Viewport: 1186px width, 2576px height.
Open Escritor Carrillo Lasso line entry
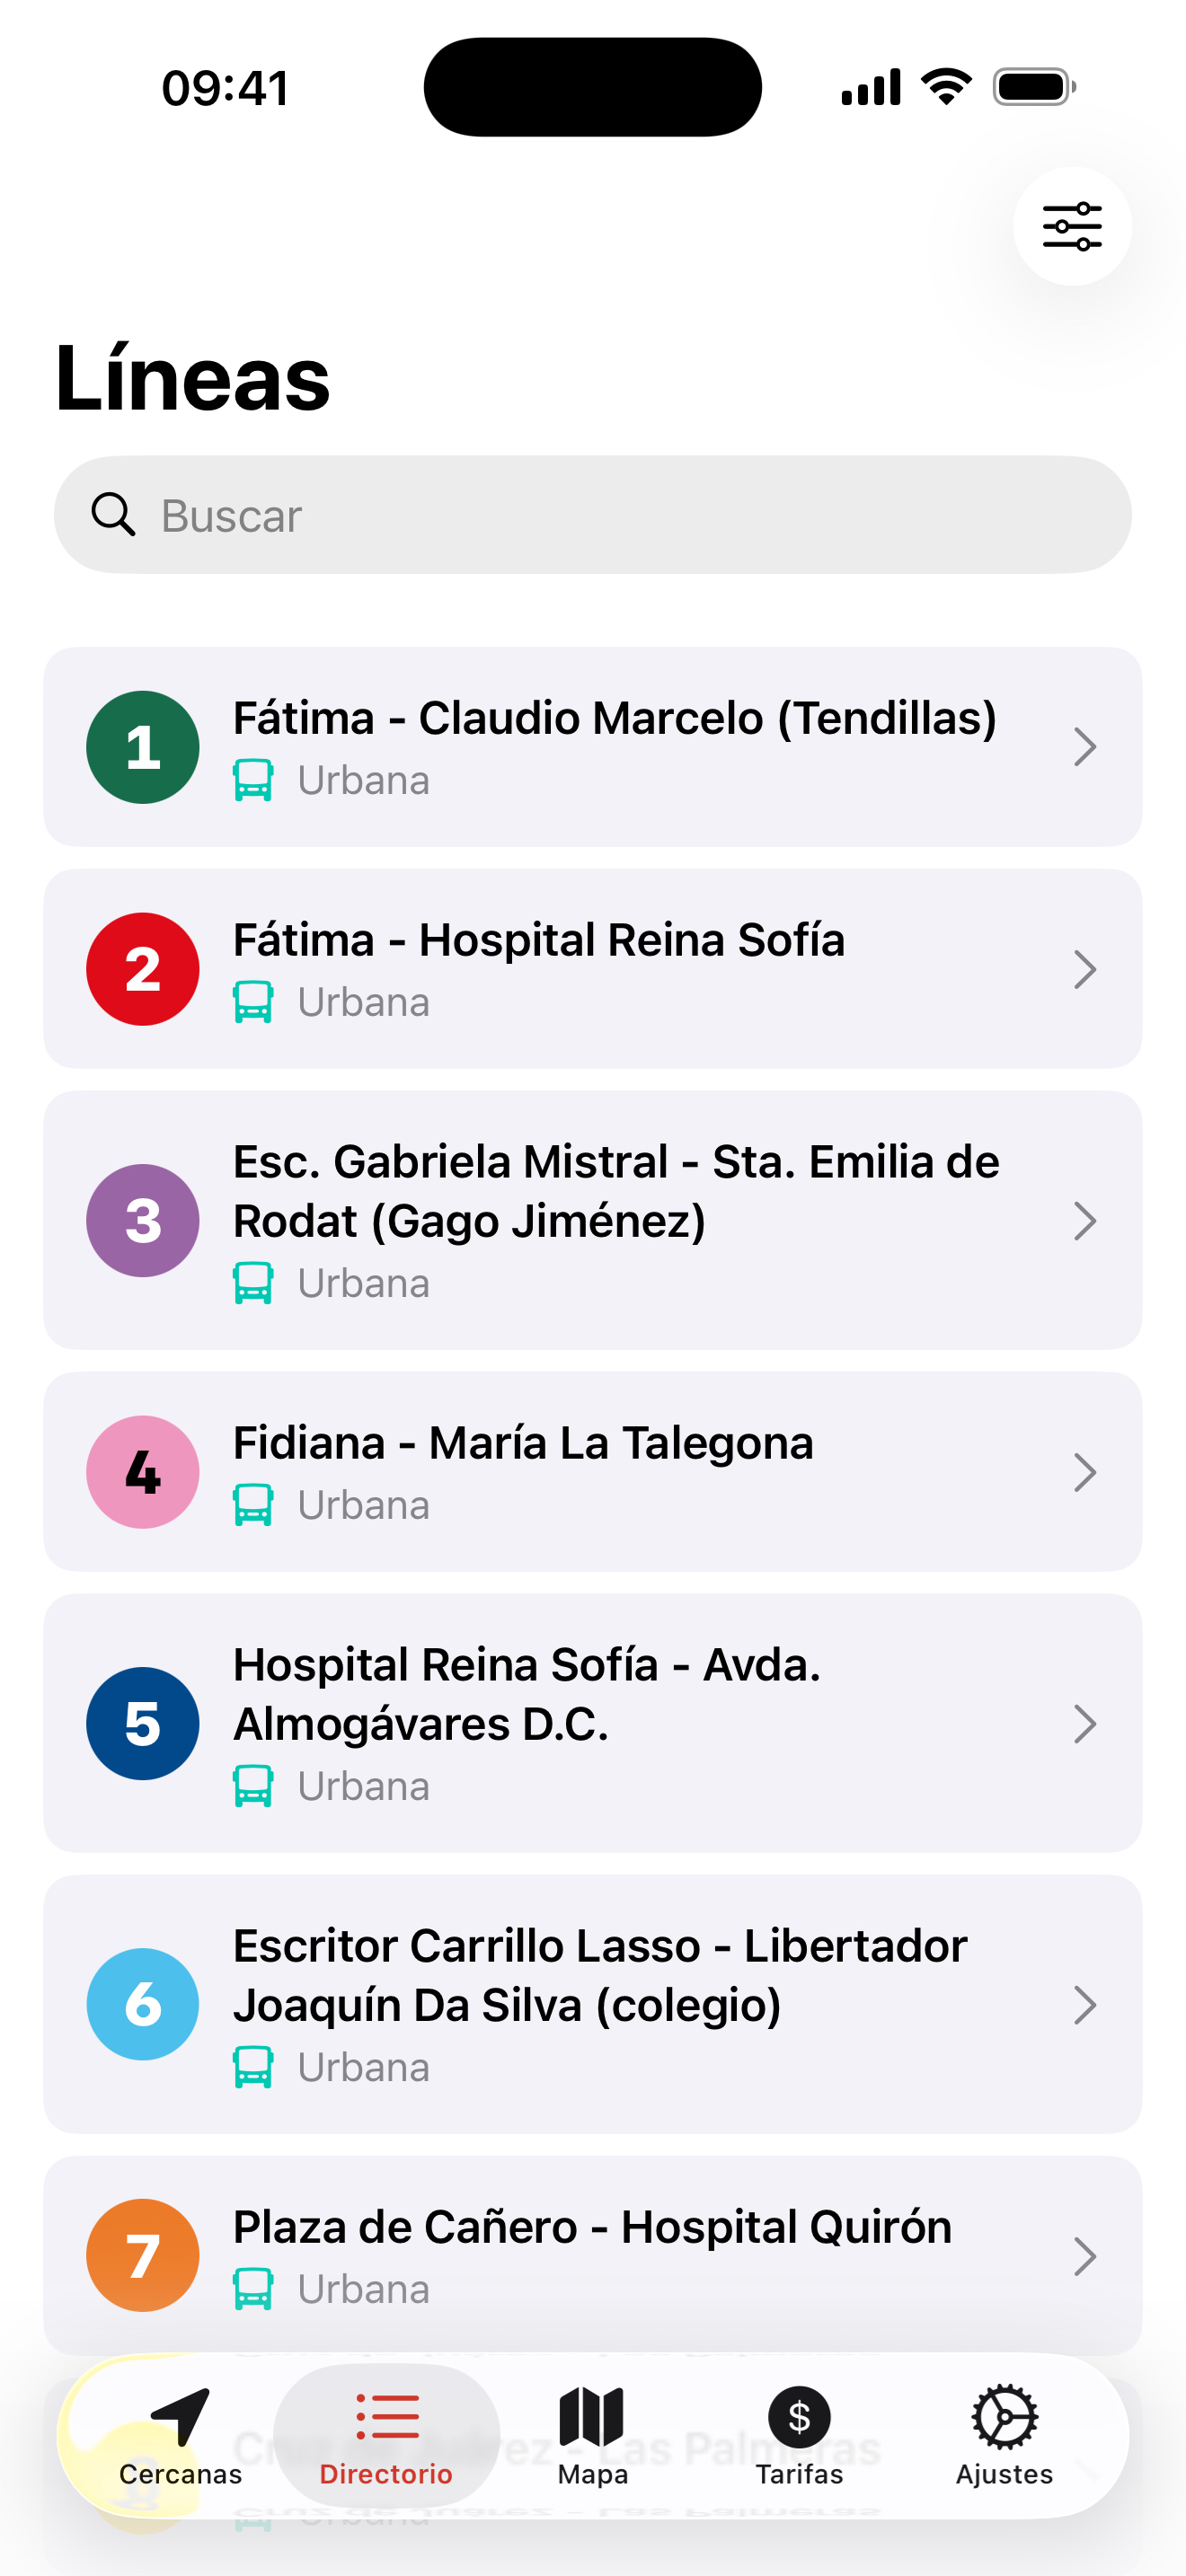click(600, 1976)
